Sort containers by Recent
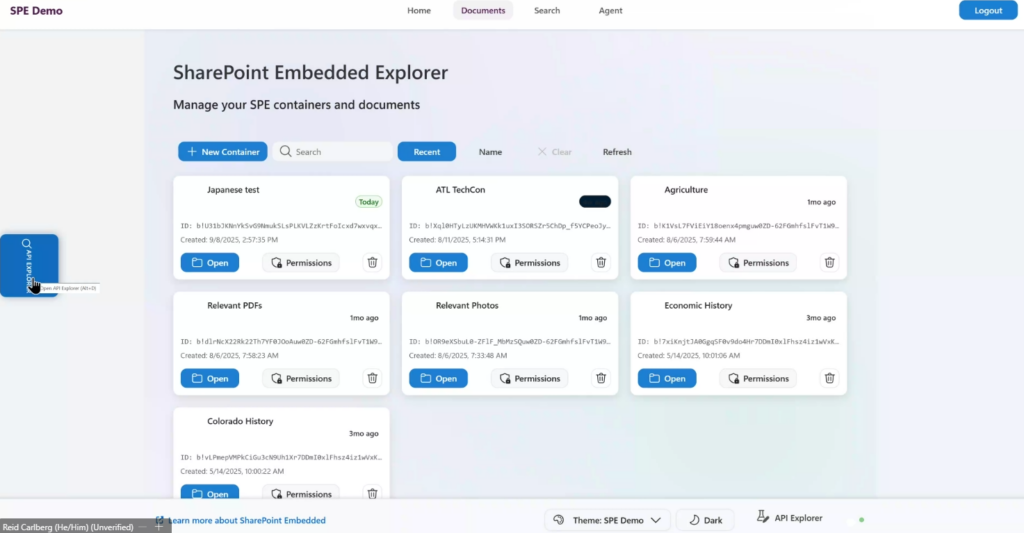 coord(426,152)
